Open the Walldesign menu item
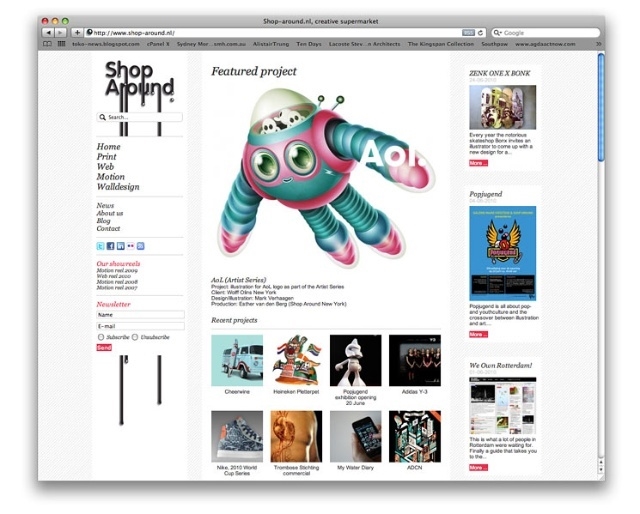Viewport: 640px width, 514px height. (118, 187)
